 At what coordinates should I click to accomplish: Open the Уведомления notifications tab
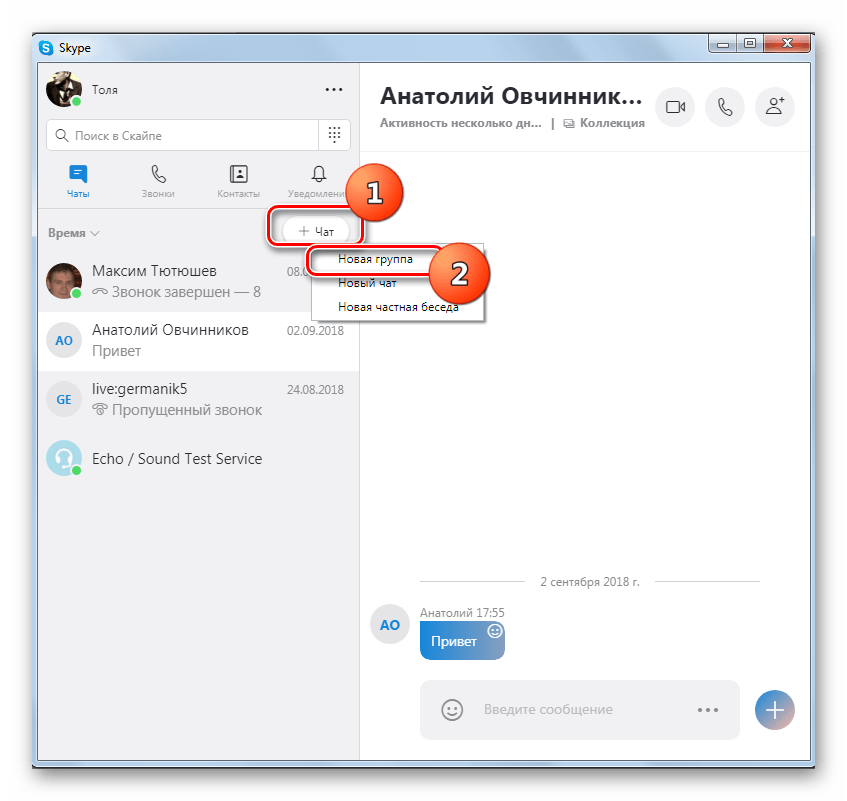[x=318, y=181]
